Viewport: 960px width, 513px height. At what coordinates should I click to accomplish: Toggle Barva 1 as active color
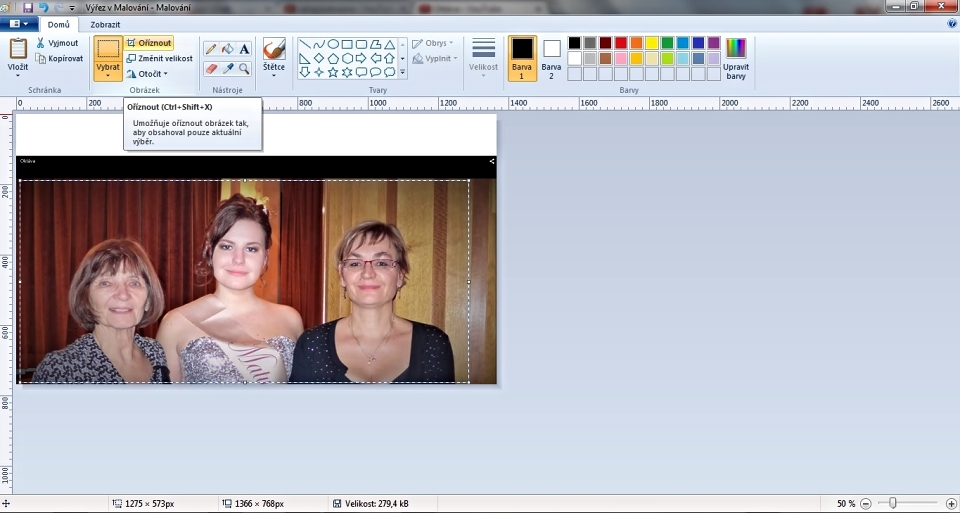pyautogui.click(x=522, y=57)
